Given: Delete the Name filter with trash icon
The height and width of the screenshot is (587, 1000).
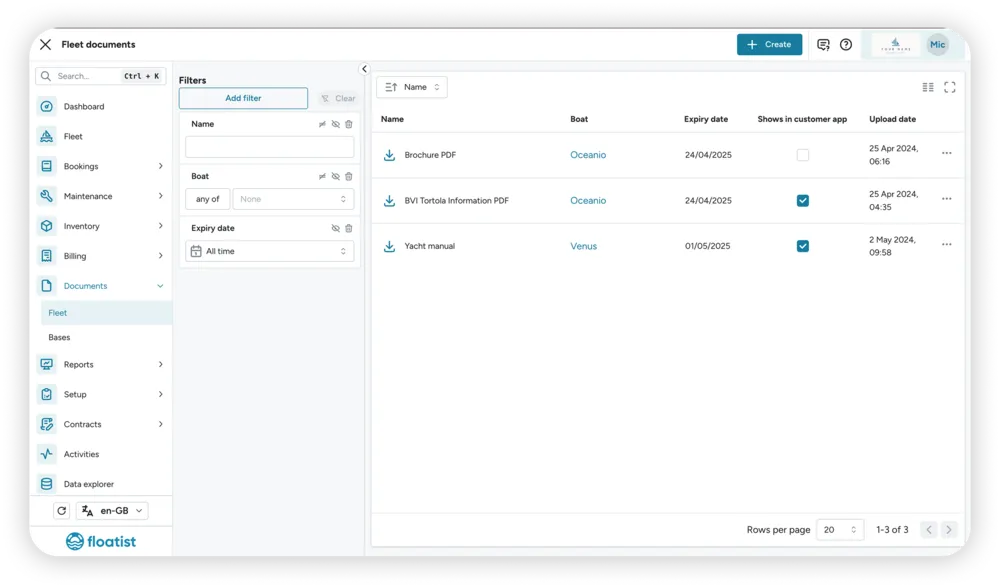Looking at the screenshot, I should (x=349, y=124).
